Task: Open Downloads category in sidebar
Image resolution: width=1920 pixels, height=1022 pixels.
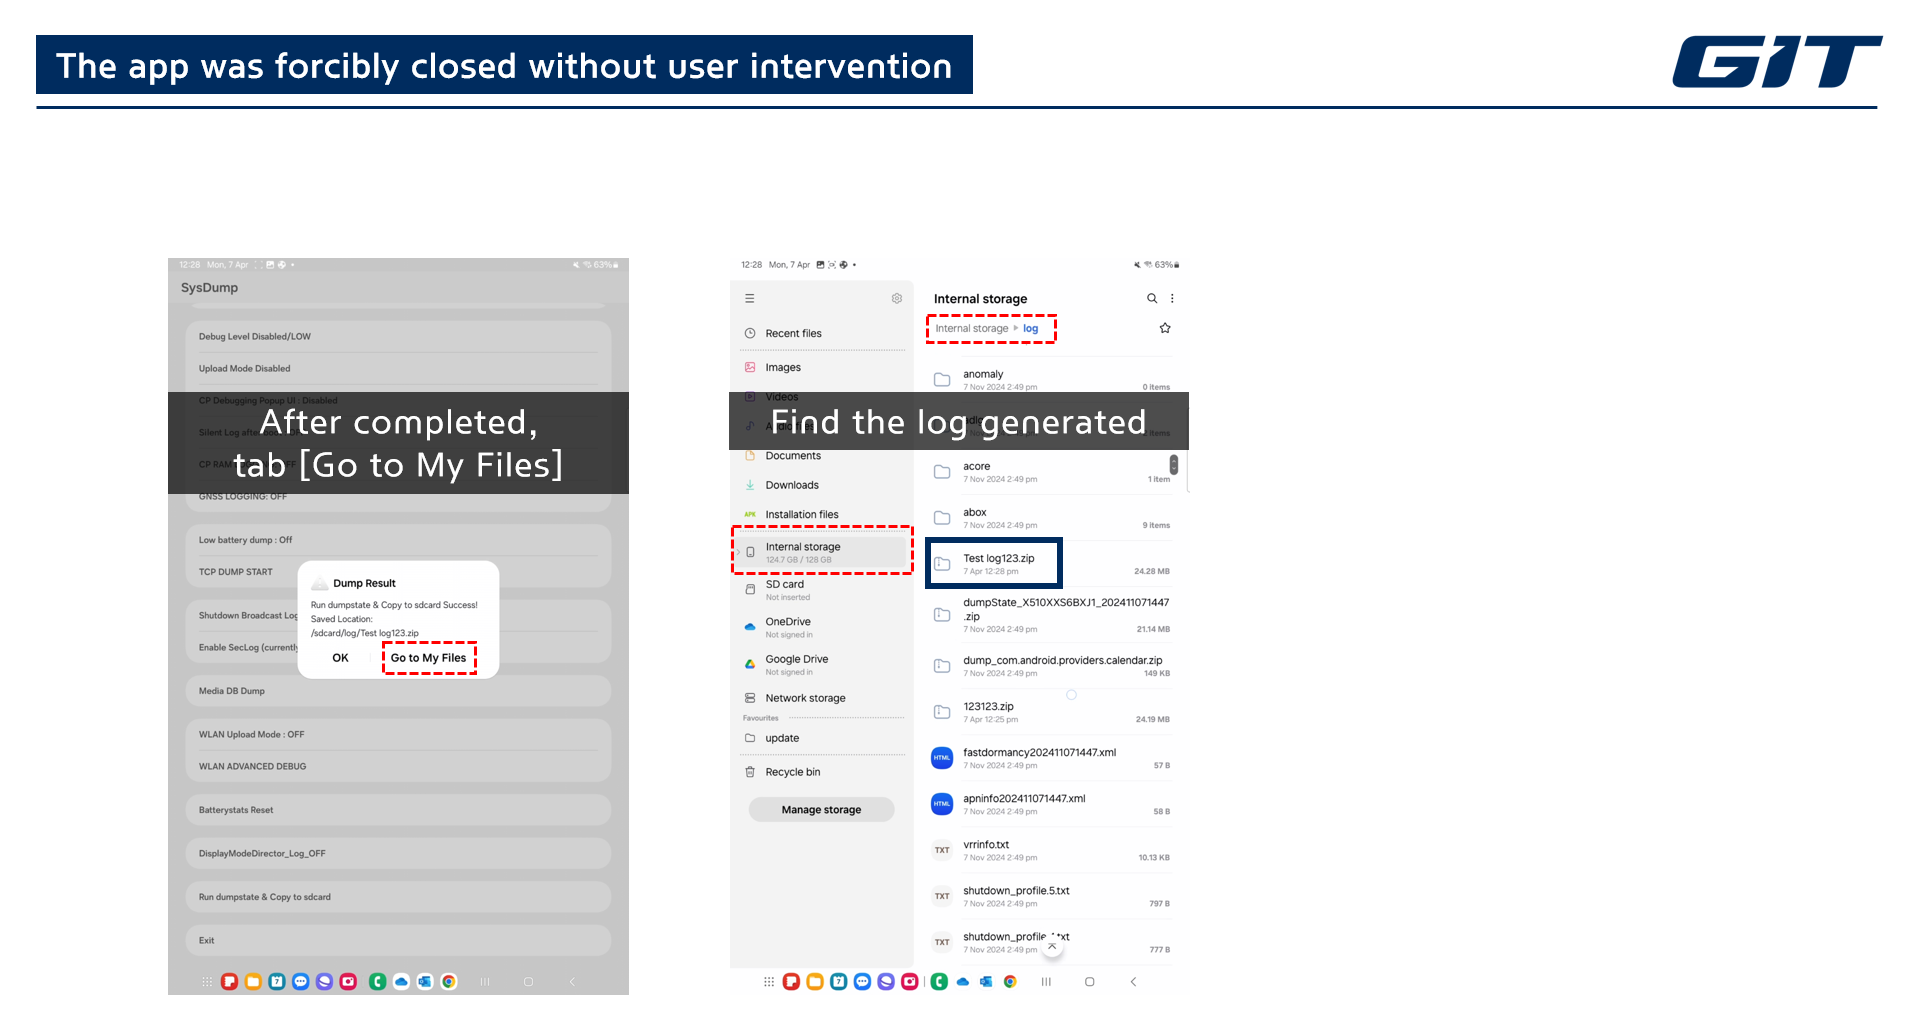Action: pos(822,485)
